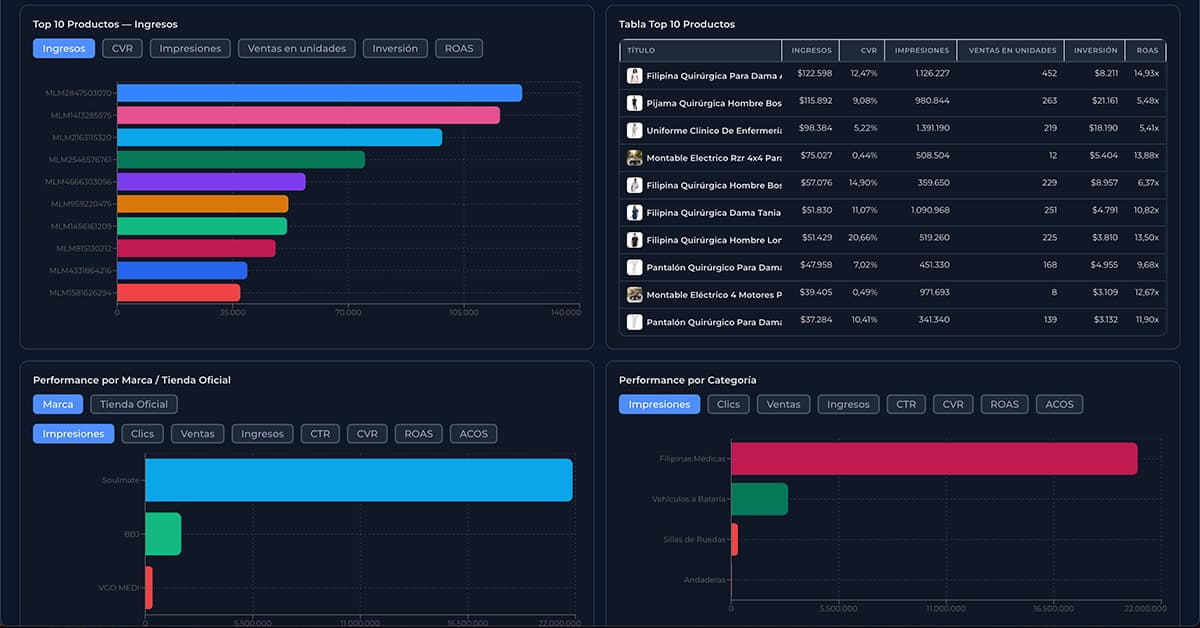Select the Ingresos tab in Top 10 Productos

pyautogui.click(x=64, y=48)
